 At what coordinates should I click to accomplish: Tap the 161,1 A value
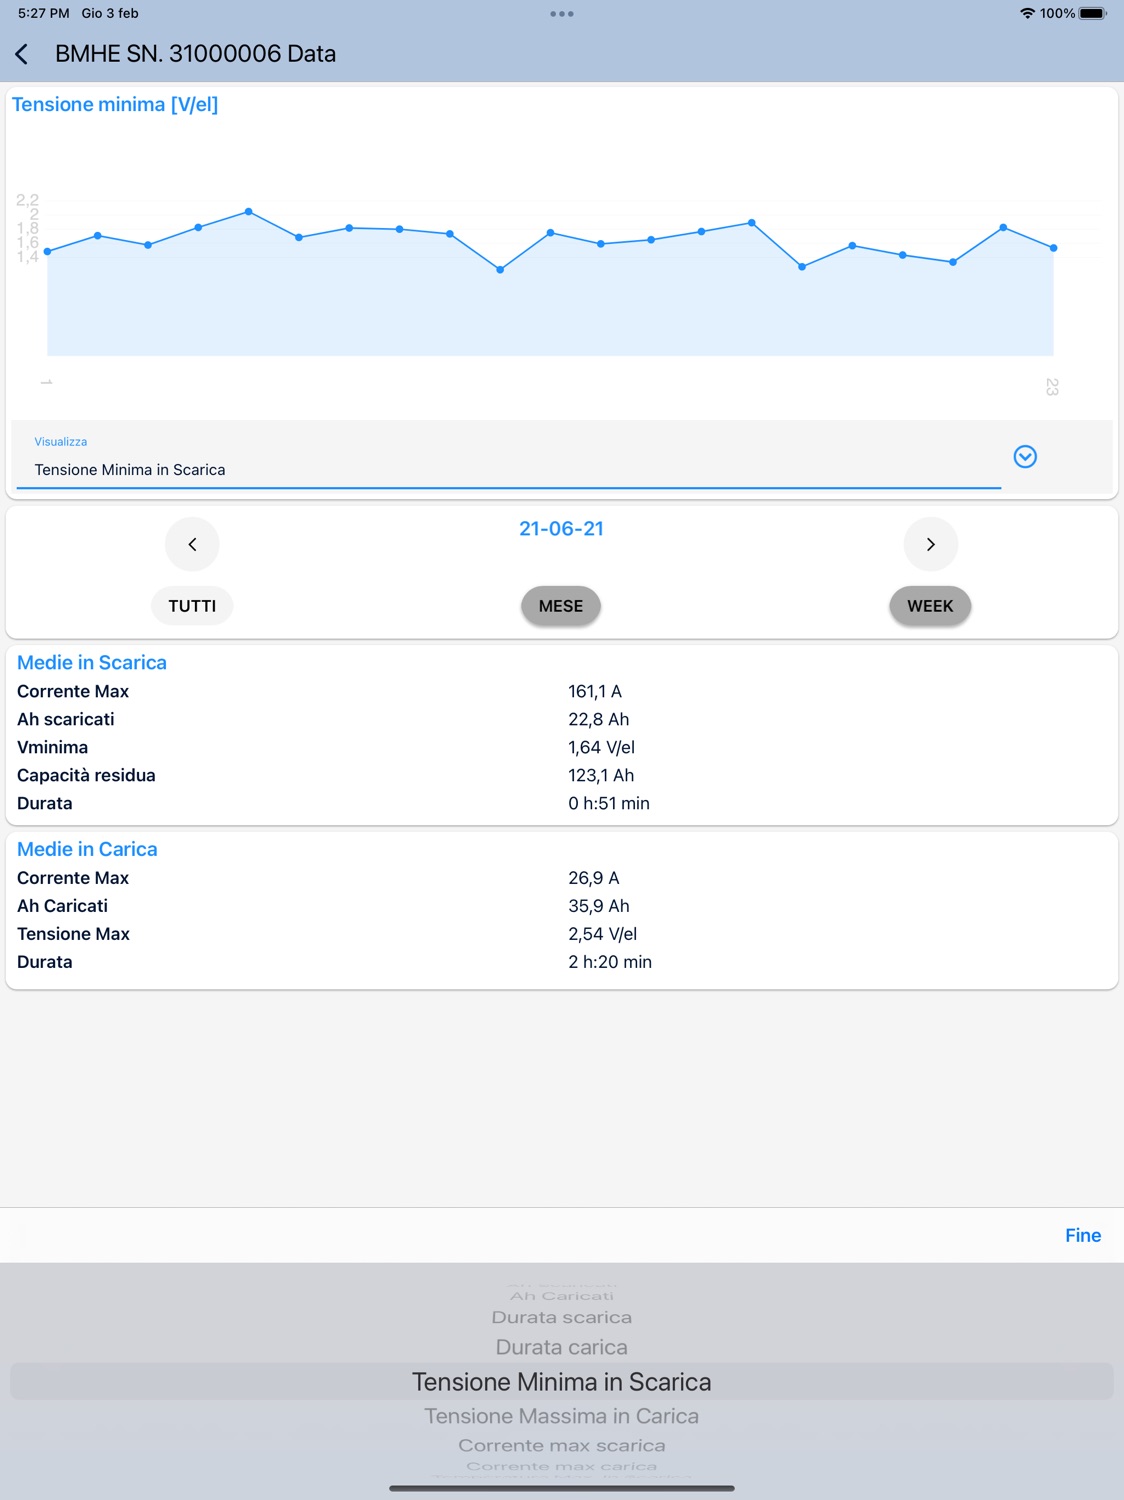coord(595,691)
